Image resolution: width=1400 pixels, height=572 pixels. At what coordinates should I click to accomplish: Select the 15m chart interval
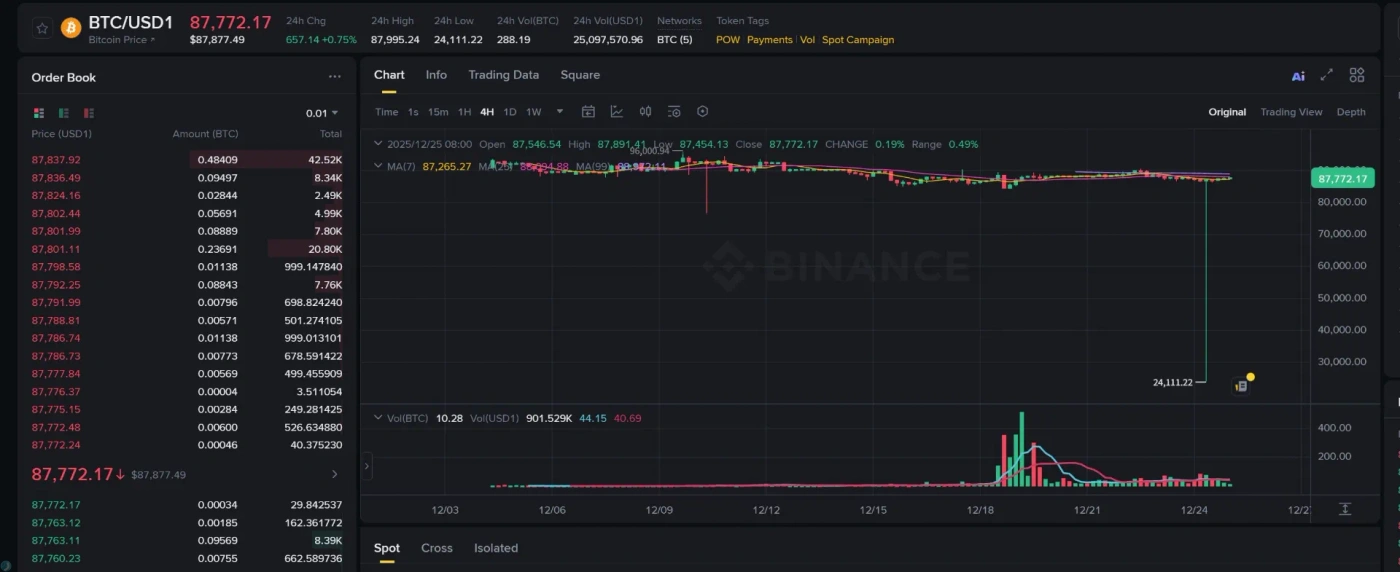[438, 112]
